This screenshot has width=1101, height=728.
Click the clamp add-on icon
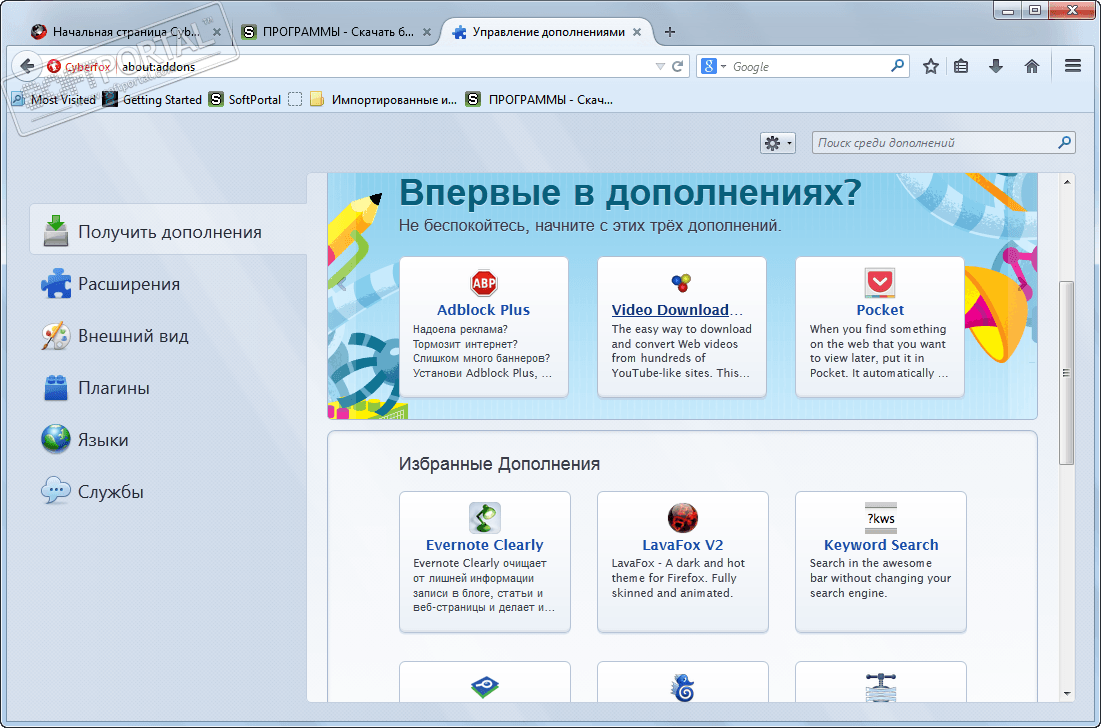[881, 687]
